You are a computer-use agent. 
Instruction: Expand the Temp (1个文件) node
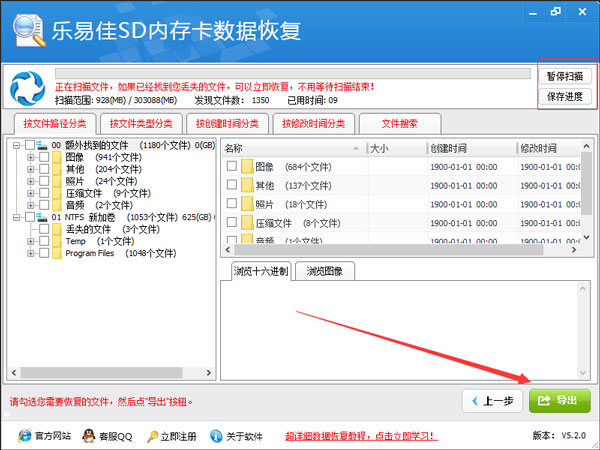pyautogui.click(x=31, y=241)
